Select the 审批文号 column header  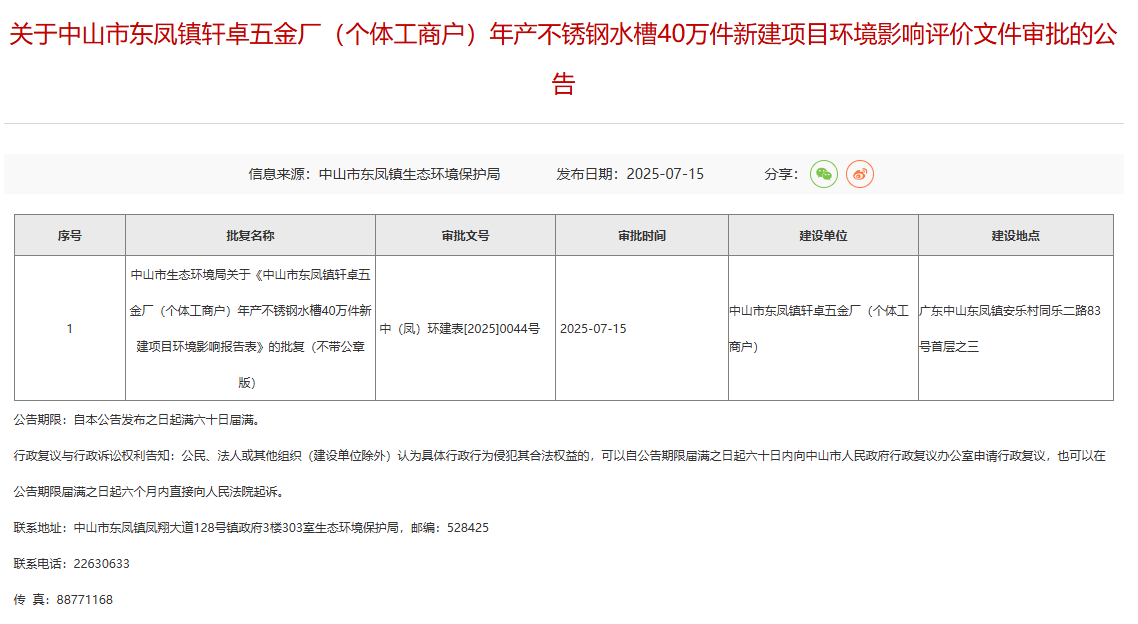[x=465, y=236]
